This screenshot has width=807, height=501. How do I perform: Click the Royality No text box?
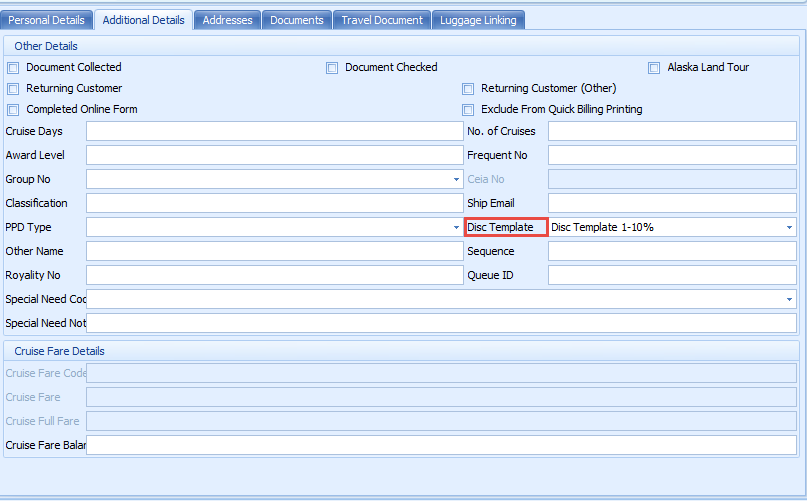point(275,275)
